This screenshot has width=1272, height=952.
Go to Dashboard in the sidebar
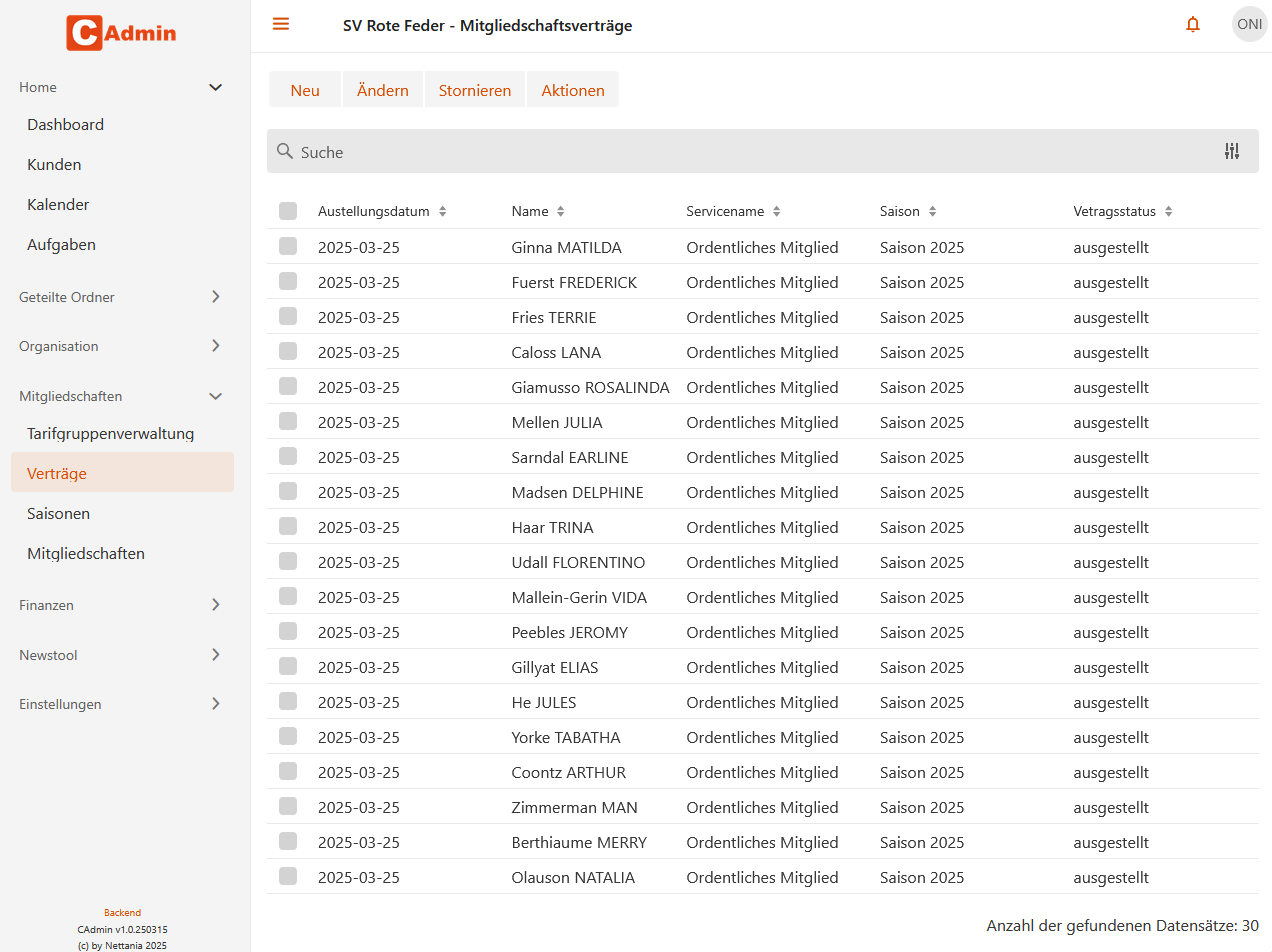click(x=66, y=125)
